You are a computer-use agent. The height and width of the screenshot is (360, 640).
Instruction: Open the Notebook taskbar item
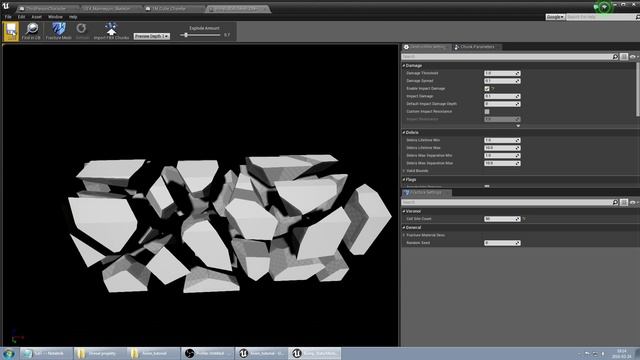point(46,353)
